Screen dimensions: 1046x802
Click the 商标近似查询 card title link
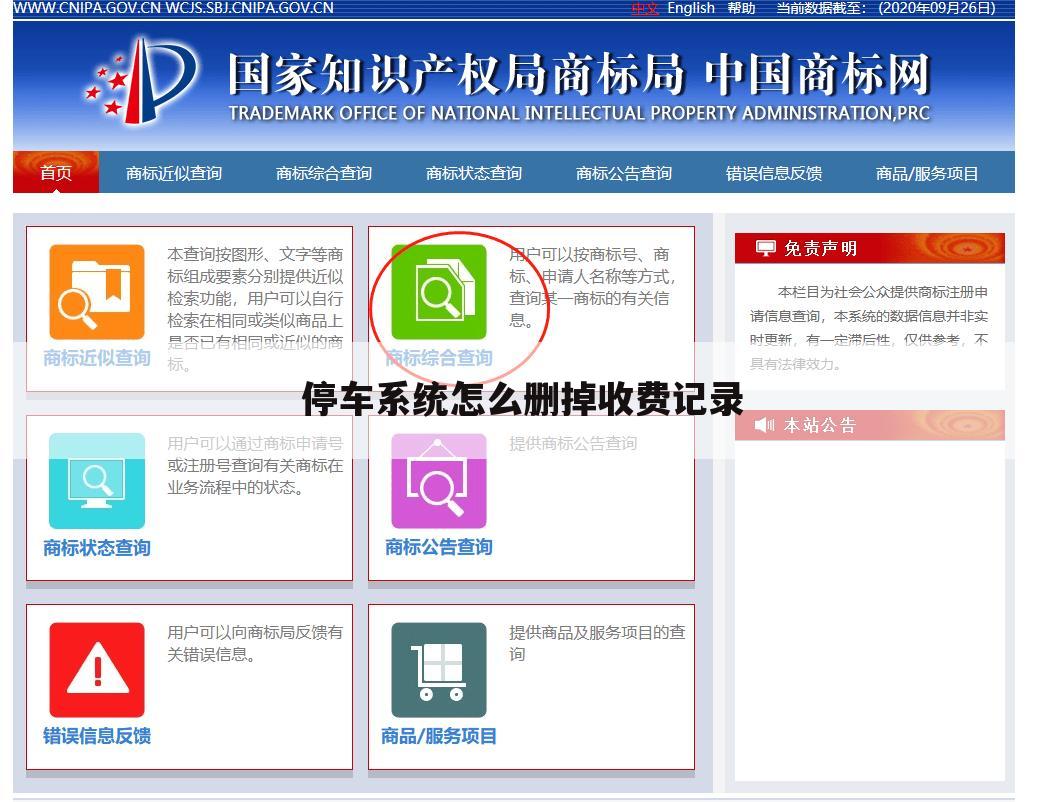[x=97, y=358]
